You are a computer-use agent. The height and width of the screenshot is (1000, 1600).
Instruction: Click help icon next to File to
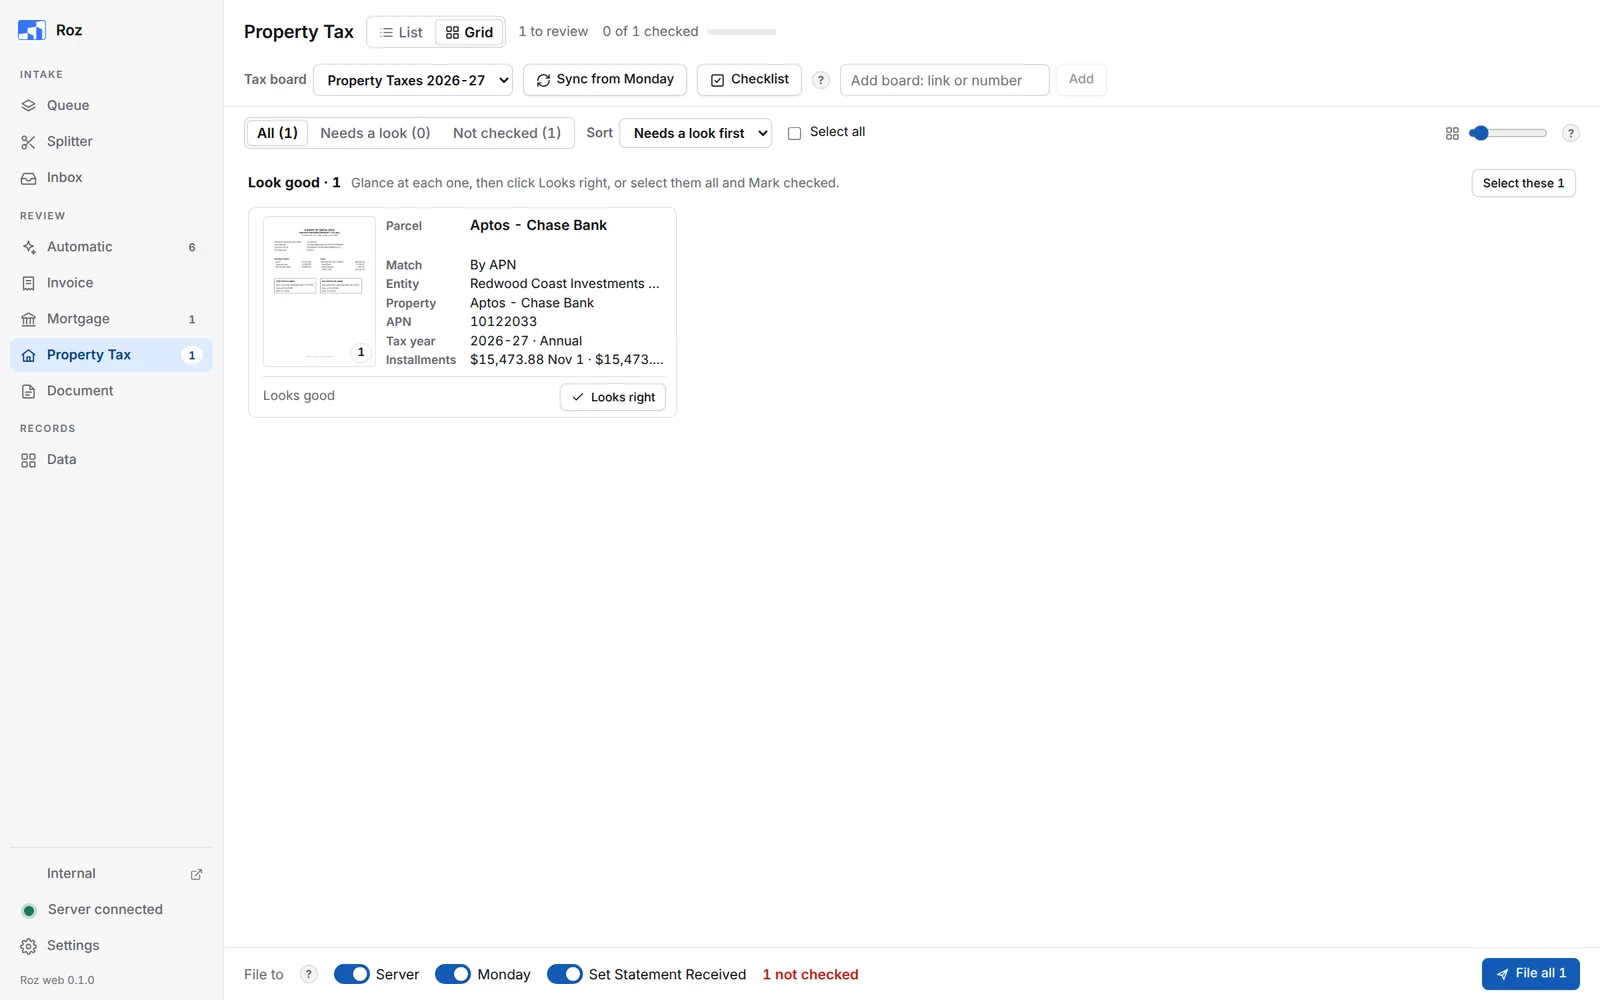click(x=309, y=974)
